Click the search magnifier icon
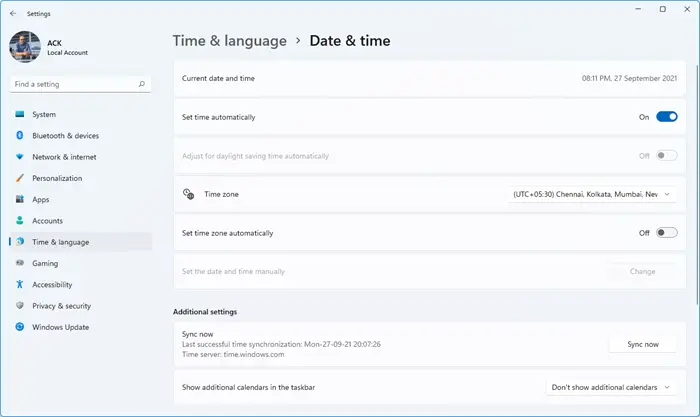This screenshot has width=700, height=417. [x=142, y=84]
